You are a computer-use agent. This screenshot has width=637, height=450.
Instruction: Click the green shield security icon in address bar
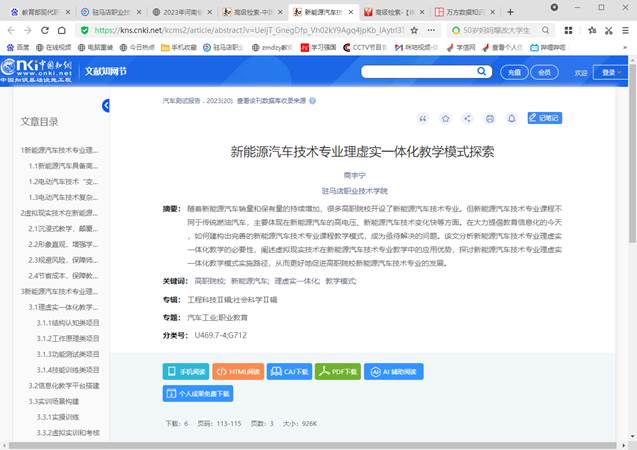pyautogui.click(x=84, y=30)
